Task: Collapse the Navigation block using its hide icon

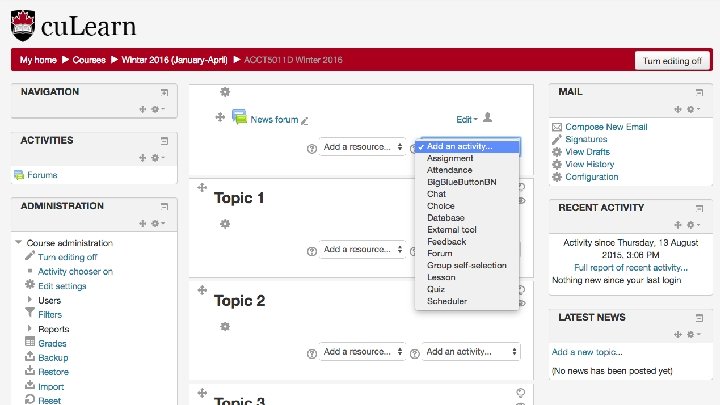Action: 164,92
